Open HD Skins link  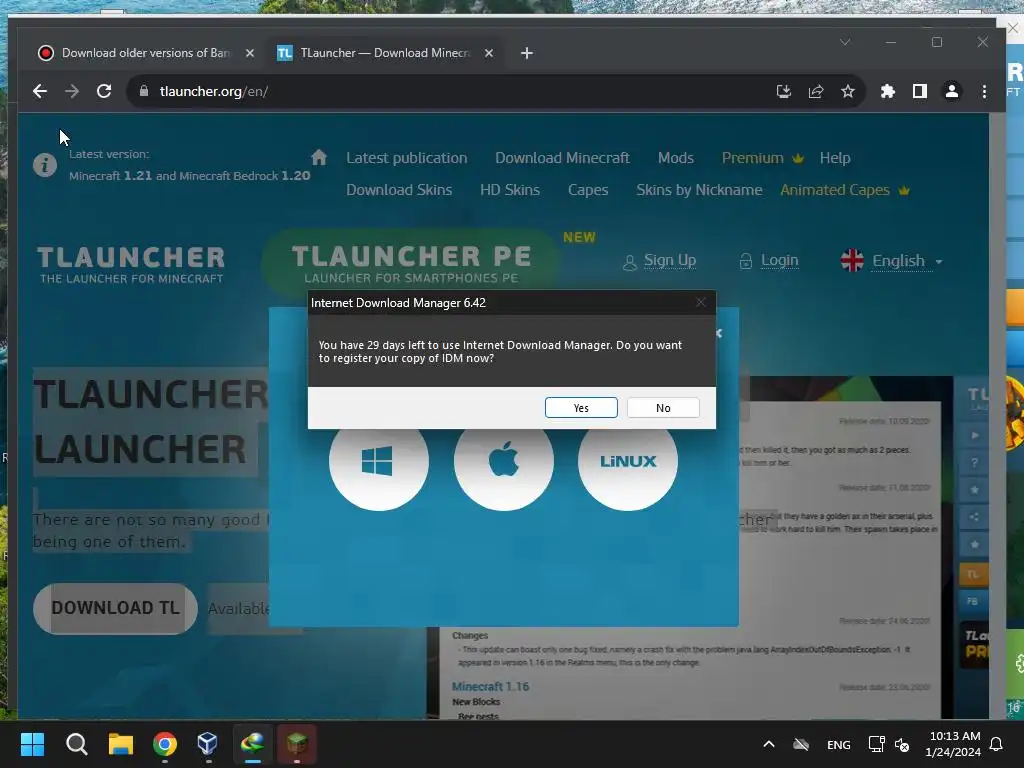509,190
